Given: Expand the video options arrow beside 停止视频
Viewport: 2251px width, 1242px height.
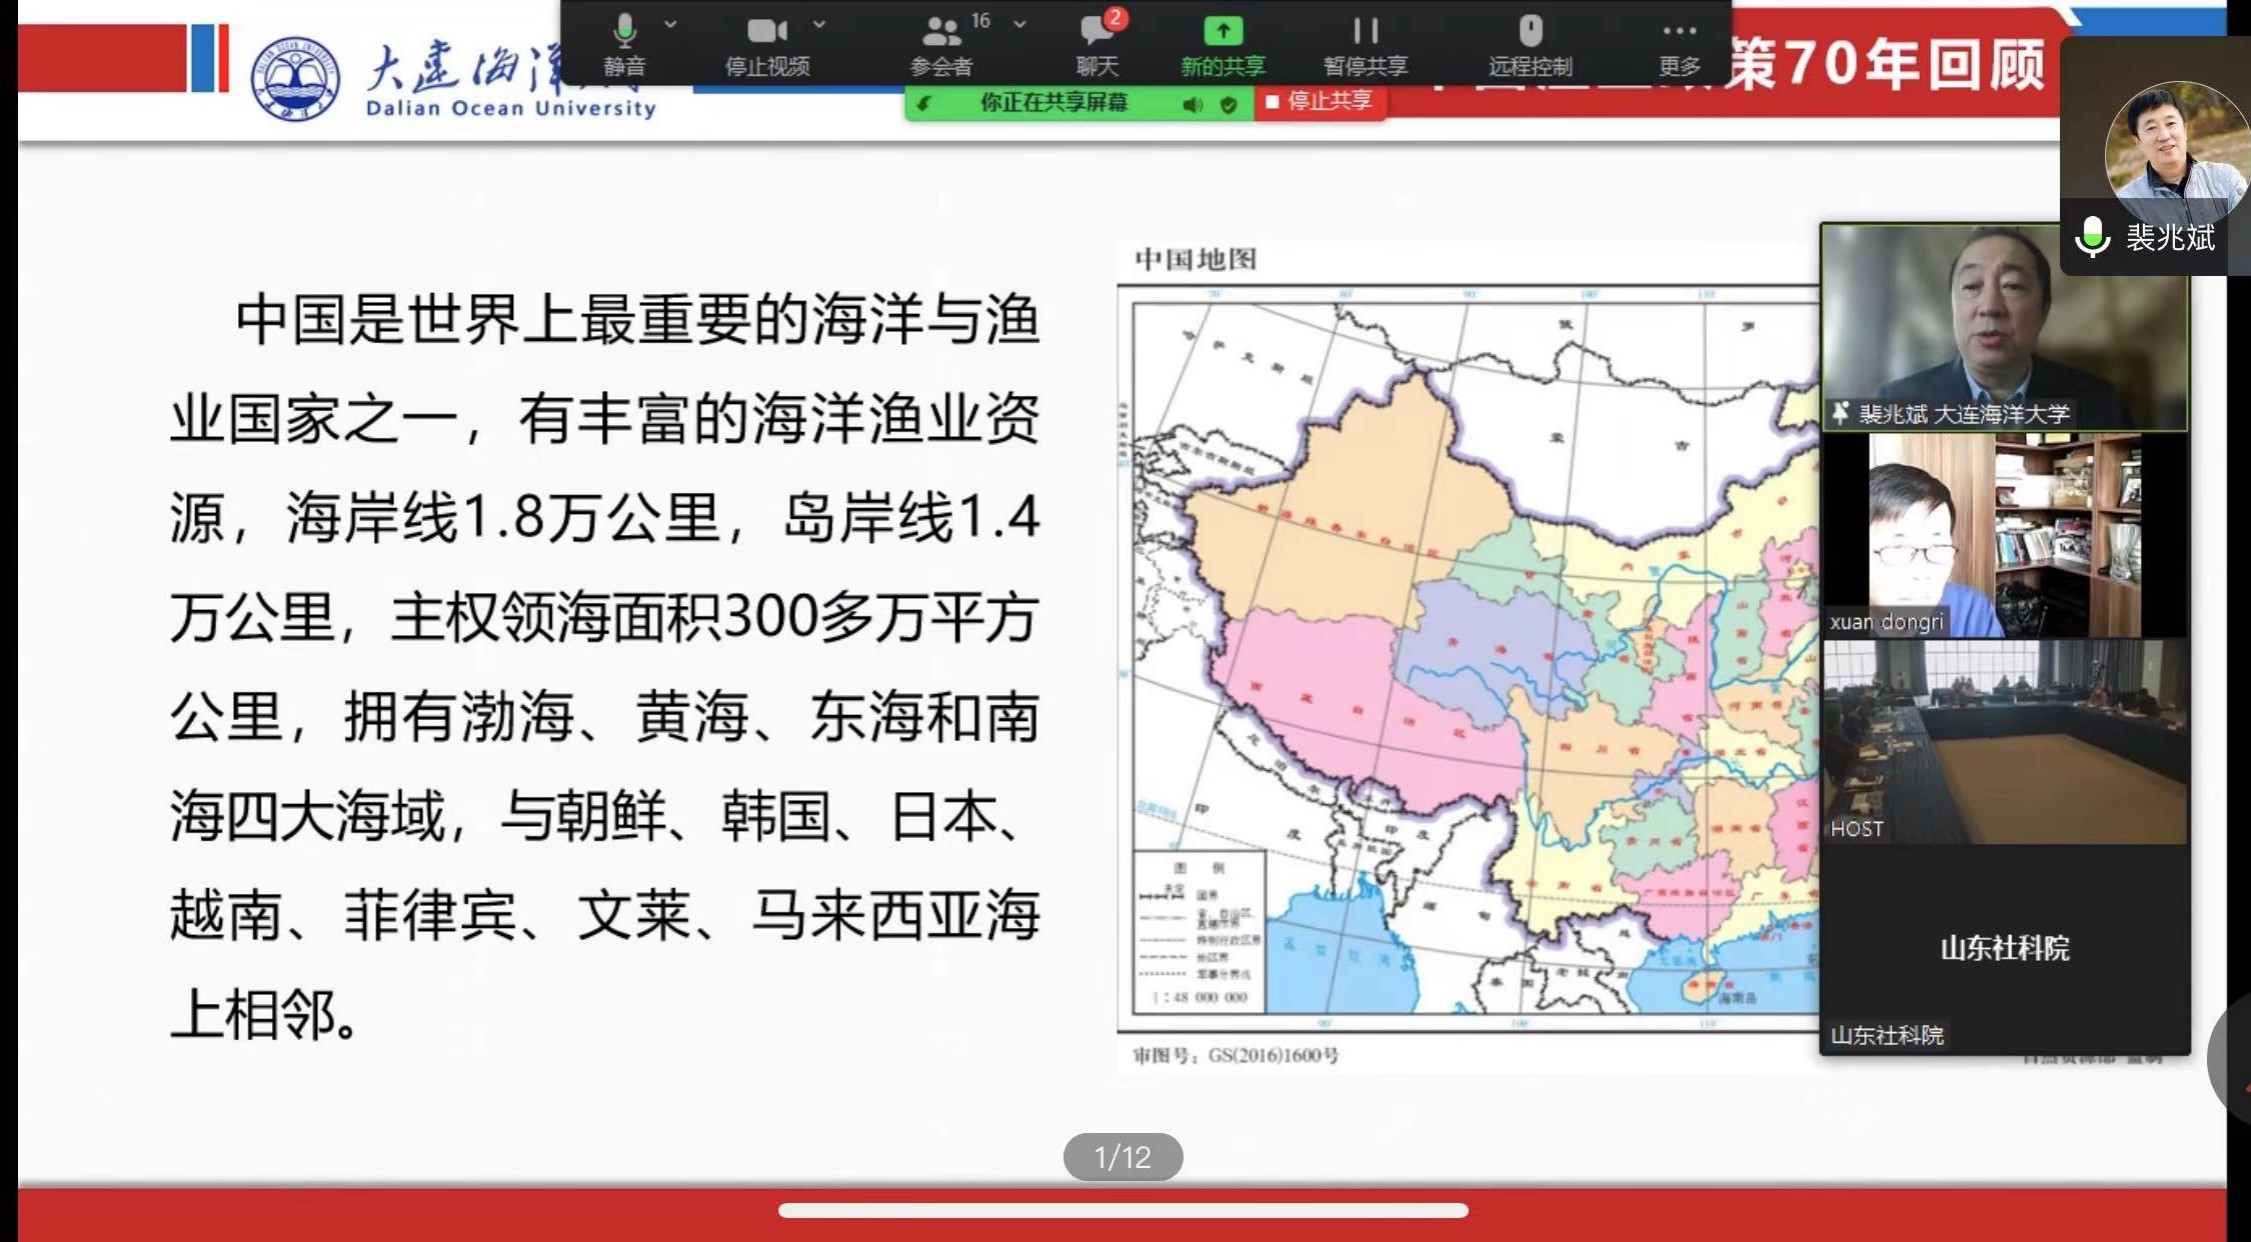Looking at the screenshot, I should [x=819, y=24].
